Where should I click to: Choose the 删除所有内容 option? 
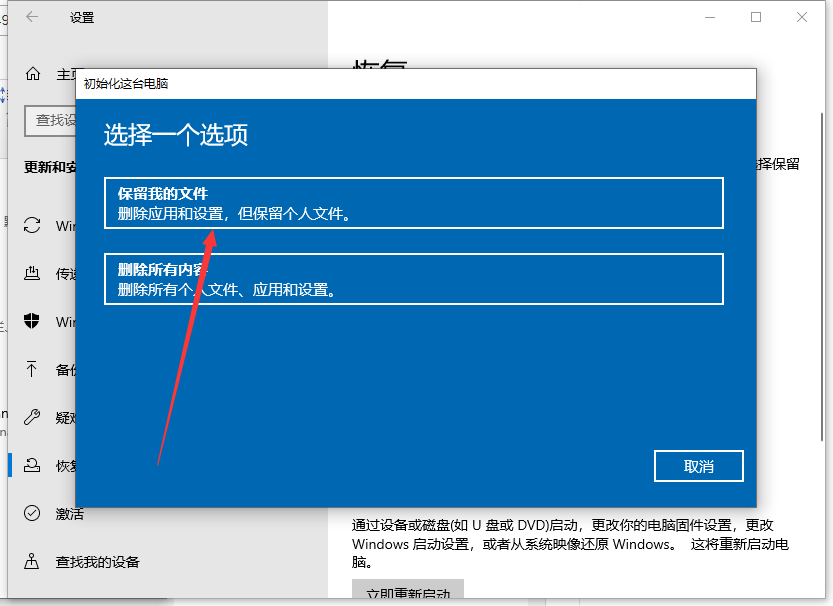coord(413,279)
